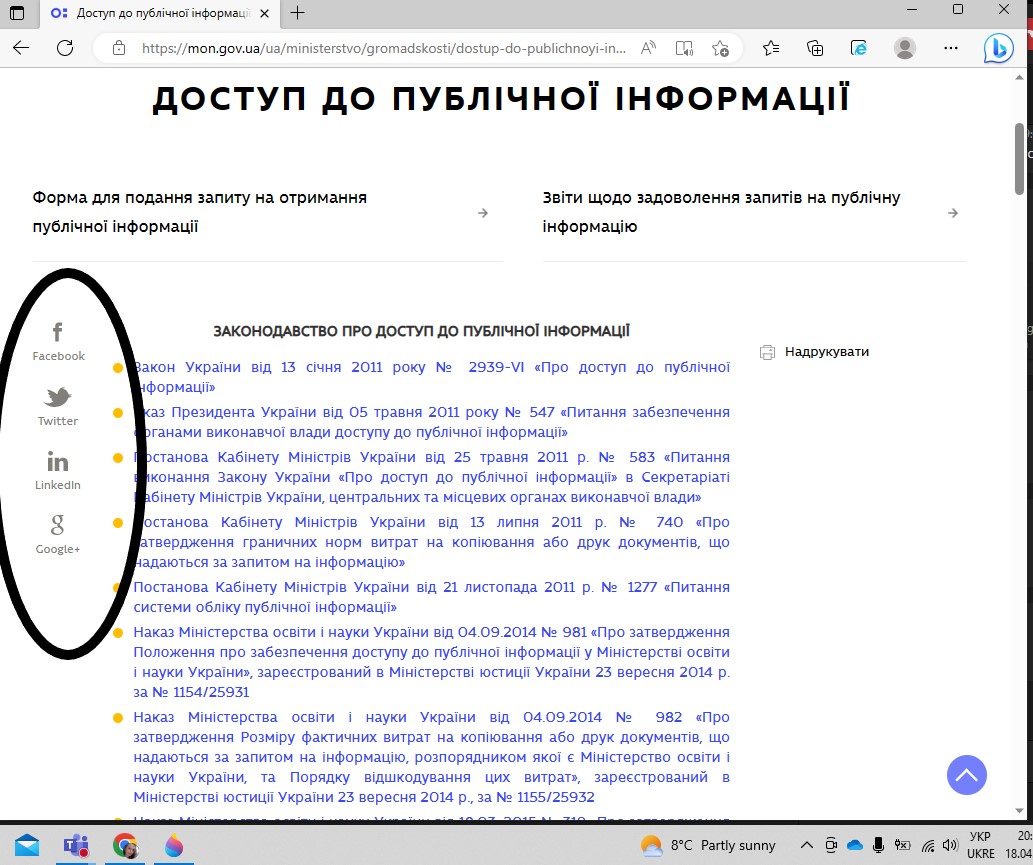Click the scroll-to-top round button
1033x865 pixels.
click(x=966, y=775)
